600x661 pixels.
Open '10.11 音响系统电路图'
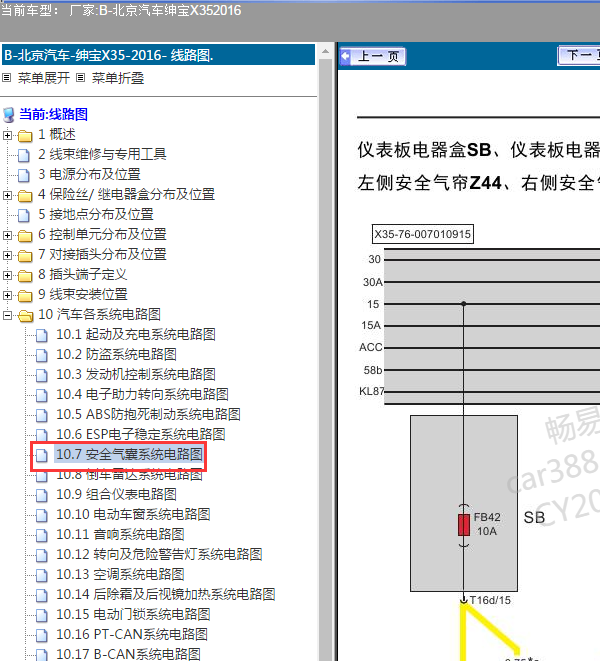[120, 534]
